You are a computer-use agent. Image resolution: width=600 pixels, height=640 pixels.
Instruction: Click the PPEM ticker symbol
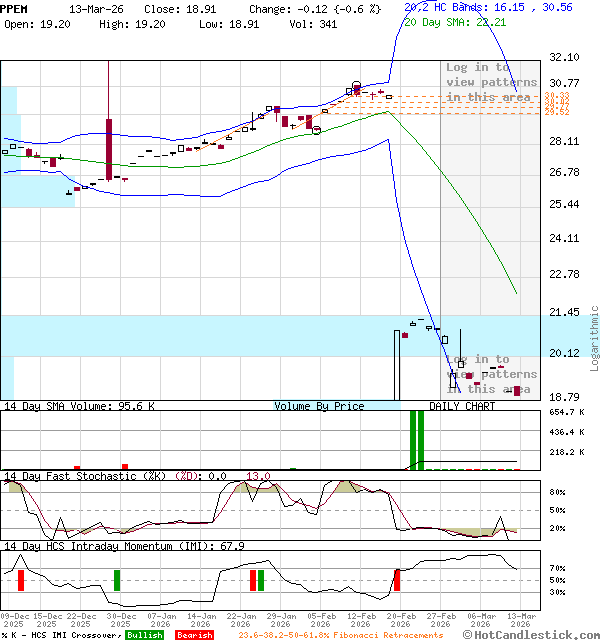pyautogui.click(x=15, y=8)
